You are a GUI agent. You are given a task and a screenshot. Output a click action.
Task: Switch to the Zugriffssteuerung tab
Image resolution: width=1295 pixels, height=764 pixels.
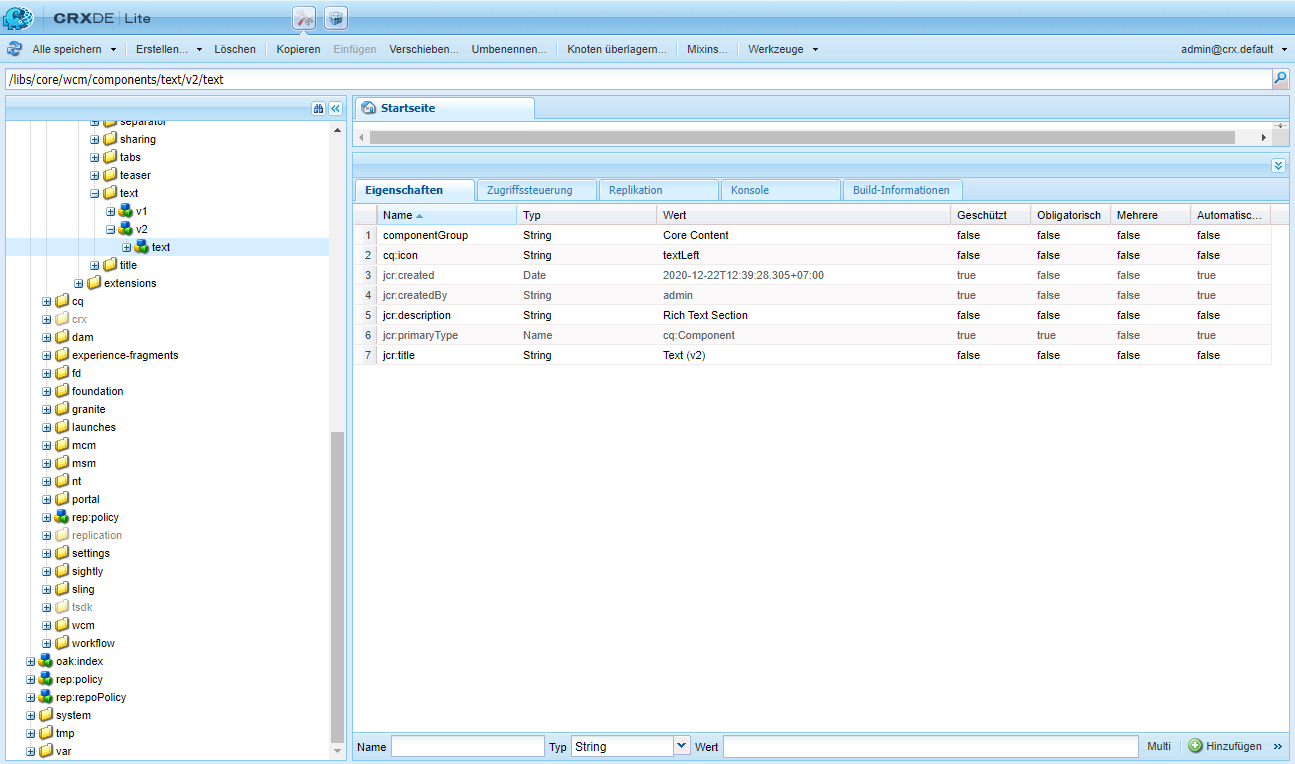pyautogui.click(x=536, y=190)
